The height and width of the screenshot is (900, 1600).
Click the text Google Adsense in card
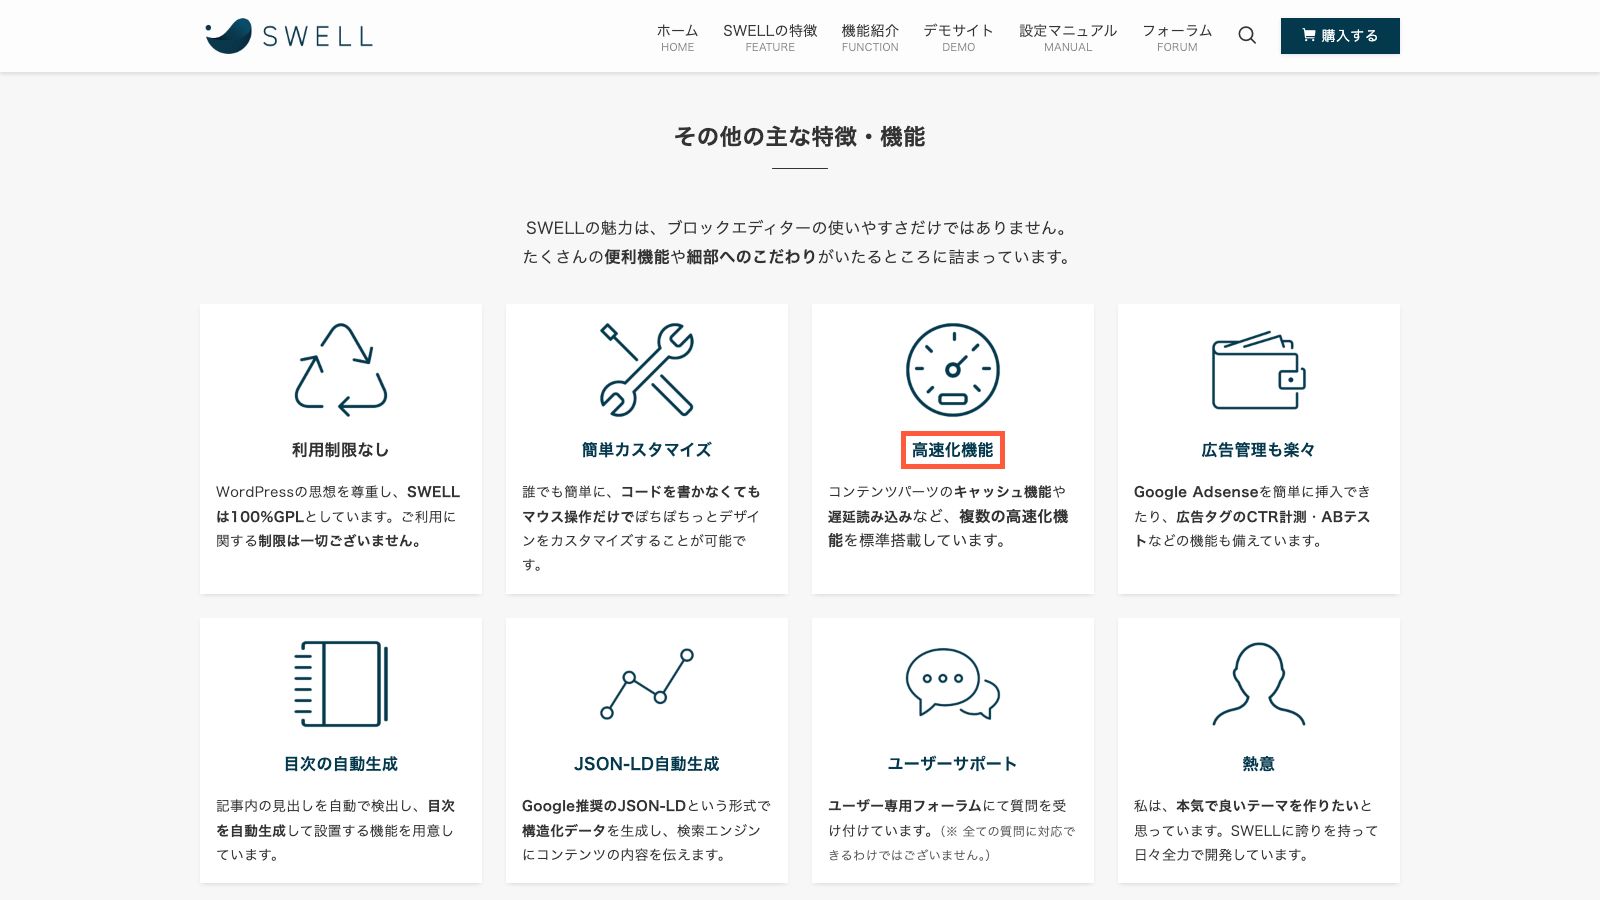click(x=1196, y=492)
